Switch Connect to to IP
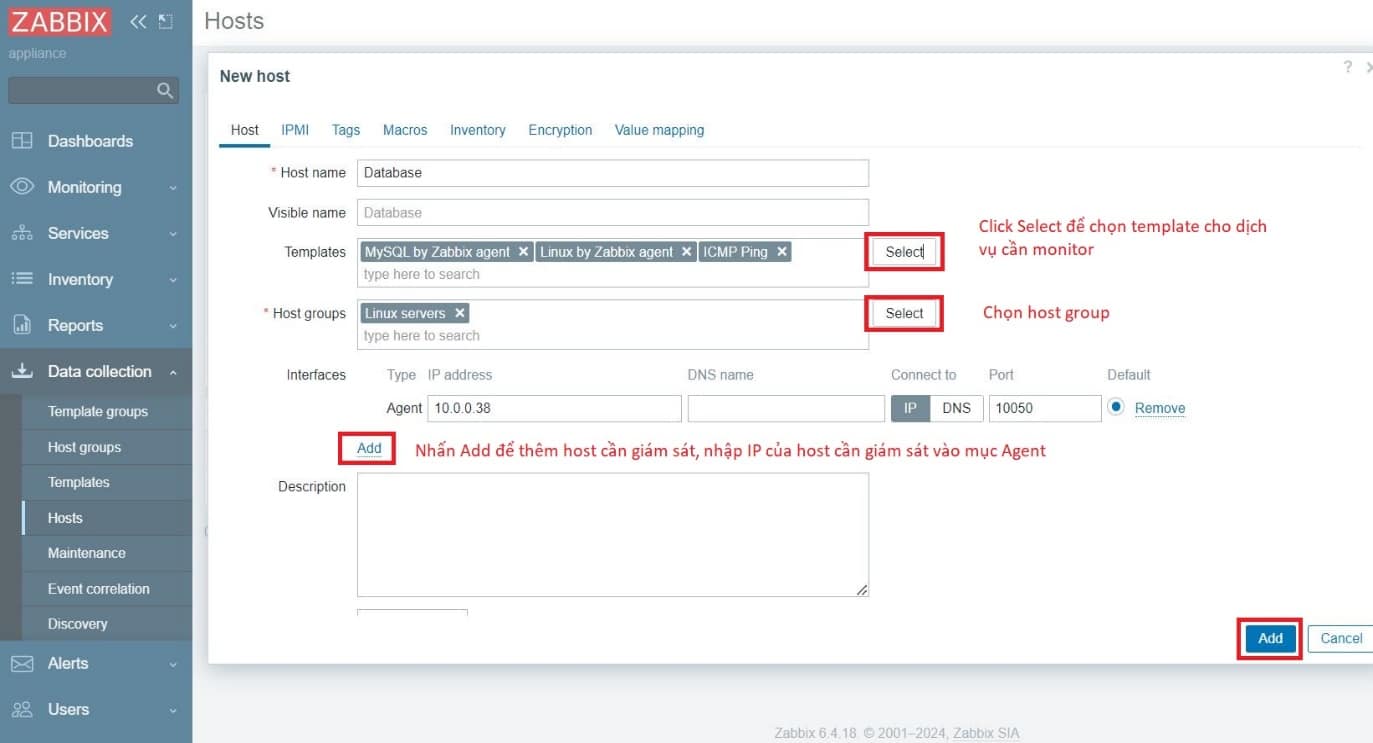Image resolution: width=1373 pixels, height=743 pixels. tap(910, 408)
